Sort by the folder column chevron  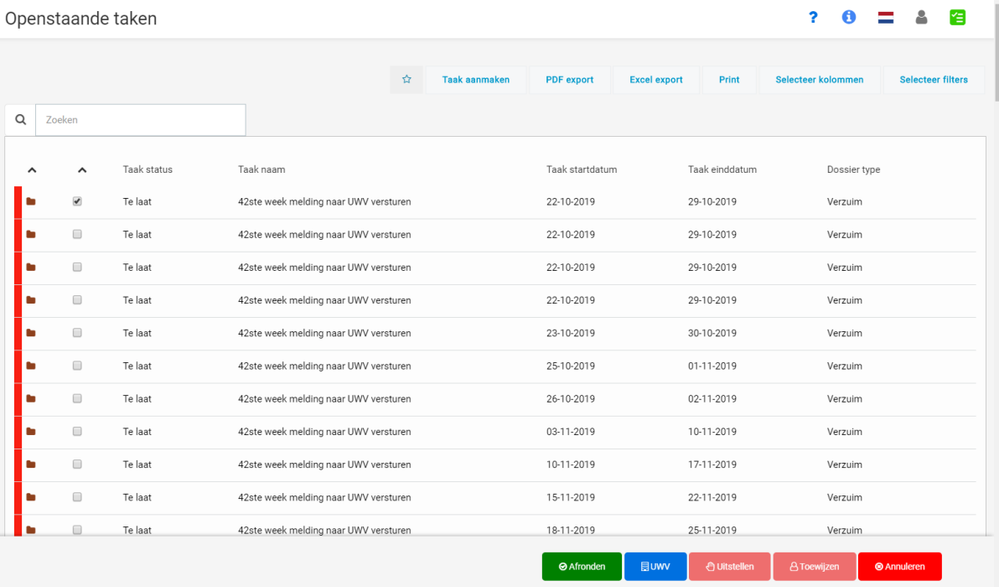pyautogui.click(x=32, y=170)
